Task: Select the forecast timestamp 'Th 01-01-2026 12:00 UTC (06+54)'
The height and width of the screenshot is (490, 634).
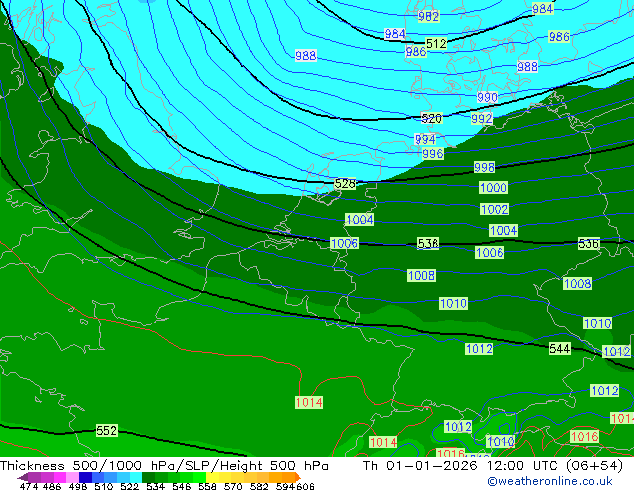Action: click(493, 466)
